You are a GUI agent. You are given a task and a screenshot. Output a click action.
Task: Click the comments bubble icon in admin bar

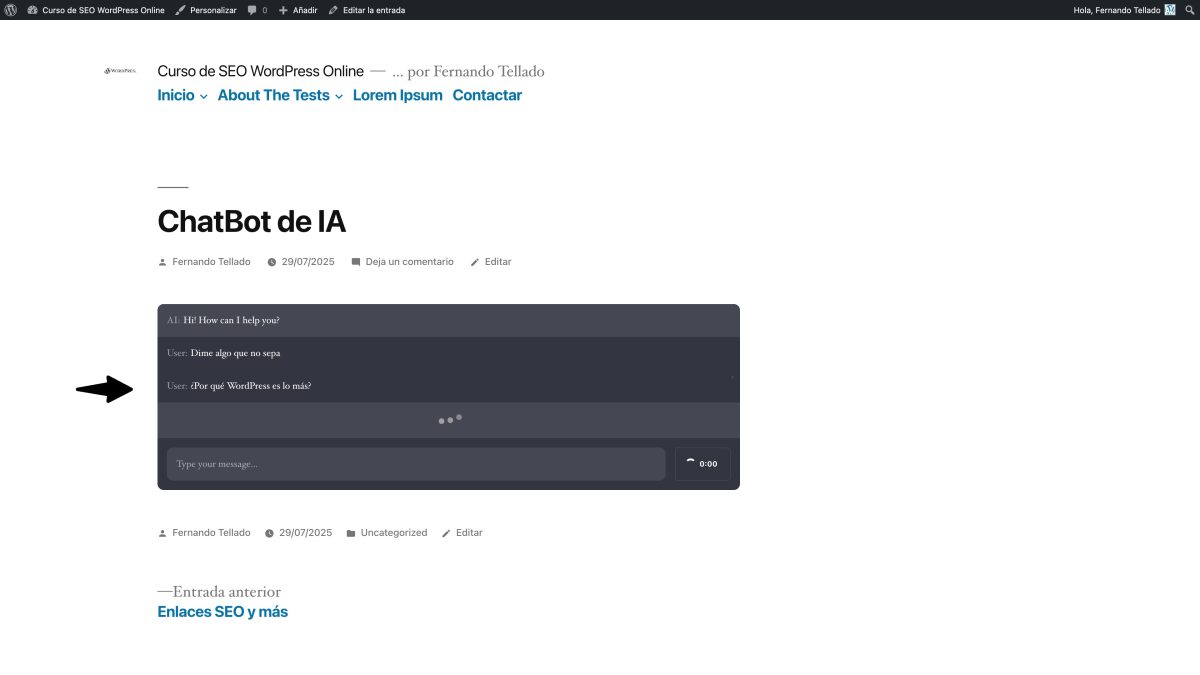tap(251, 10)
